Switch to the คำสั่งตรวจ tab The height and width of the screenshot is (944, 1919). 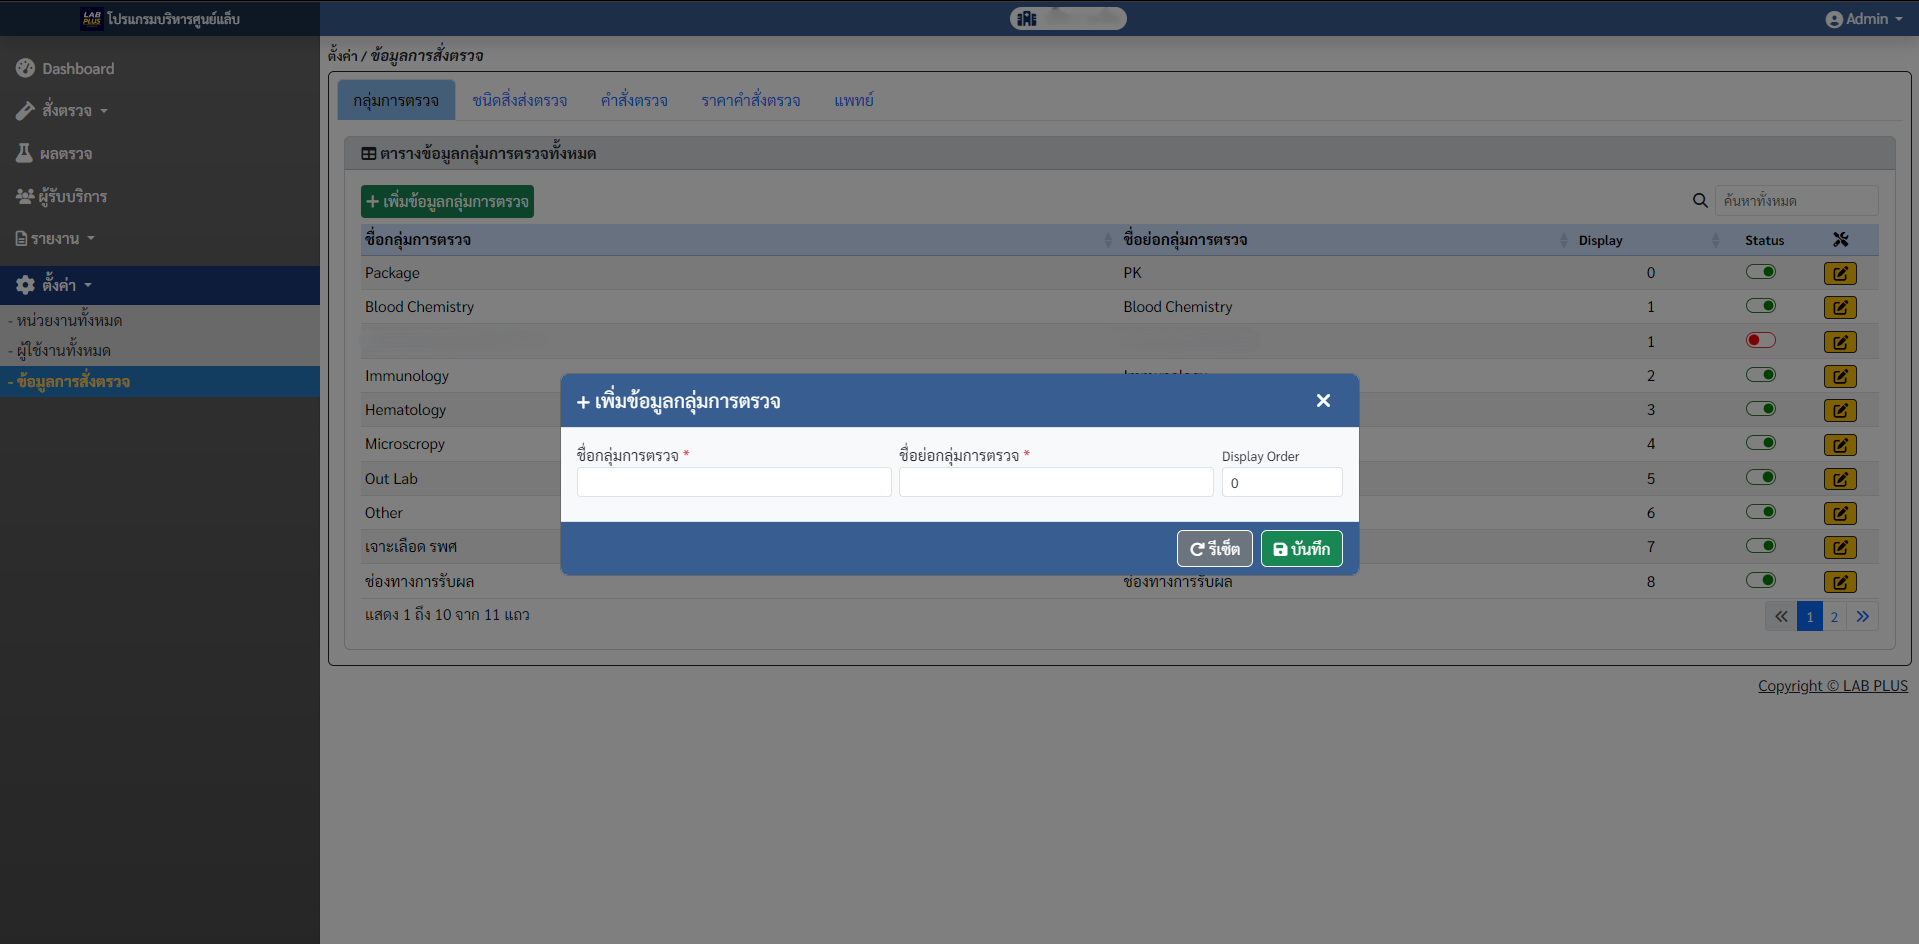point(634,101)
